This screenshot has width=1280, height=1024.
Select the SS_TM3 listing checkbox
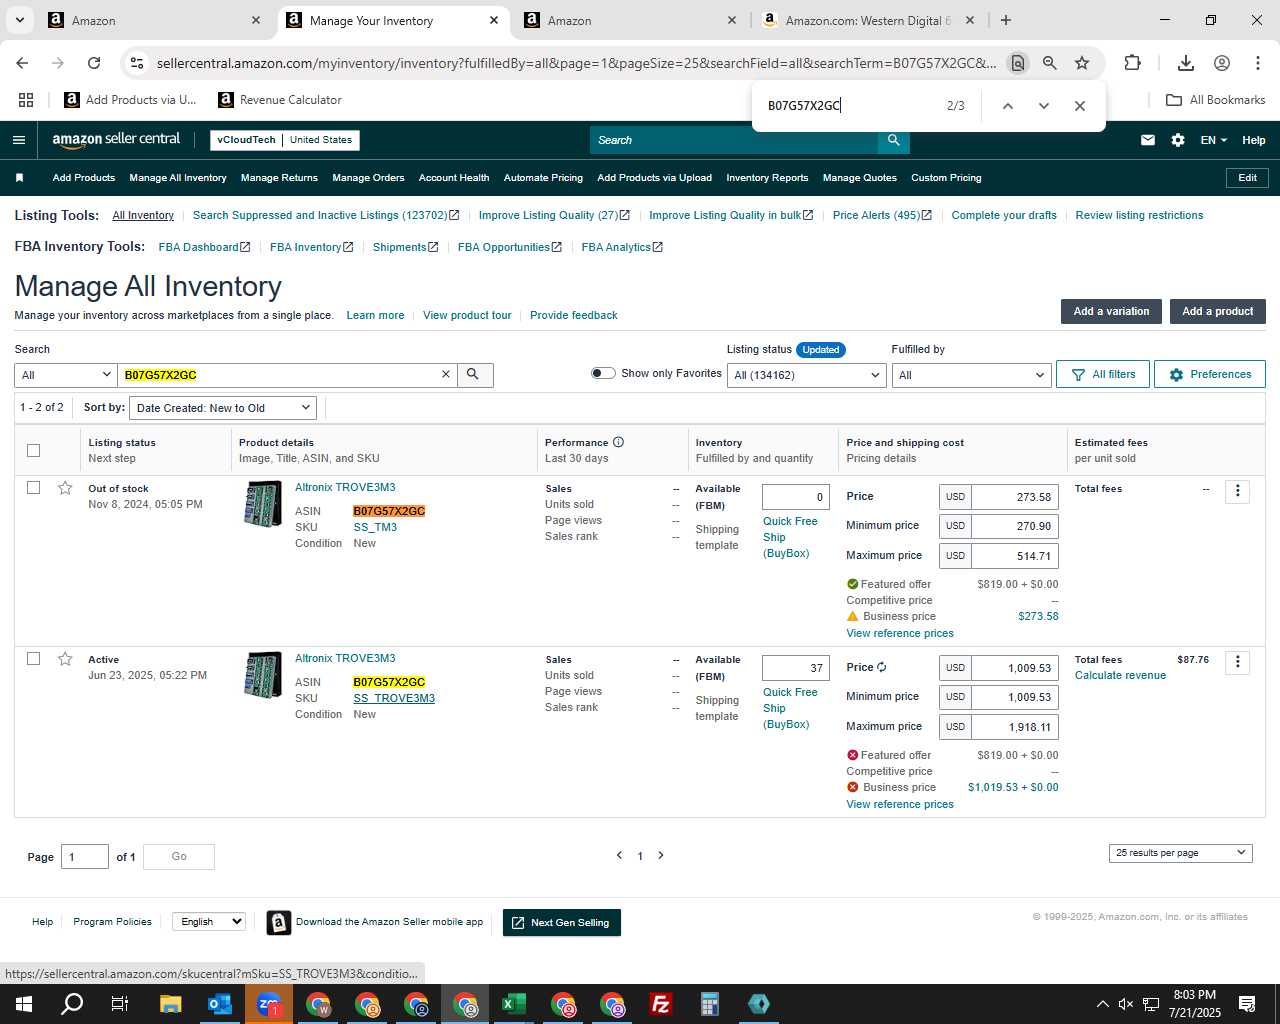pos(33,488)
